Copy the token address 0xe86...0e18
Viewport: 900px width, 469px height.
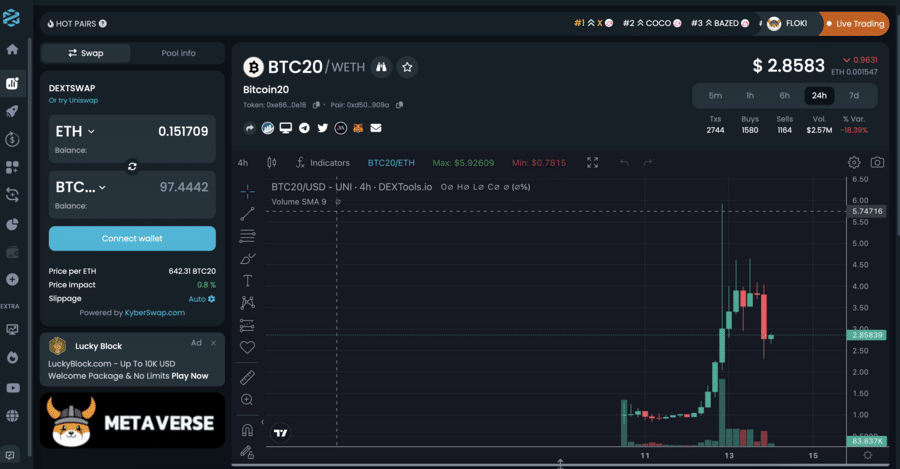tap(316, 105)
